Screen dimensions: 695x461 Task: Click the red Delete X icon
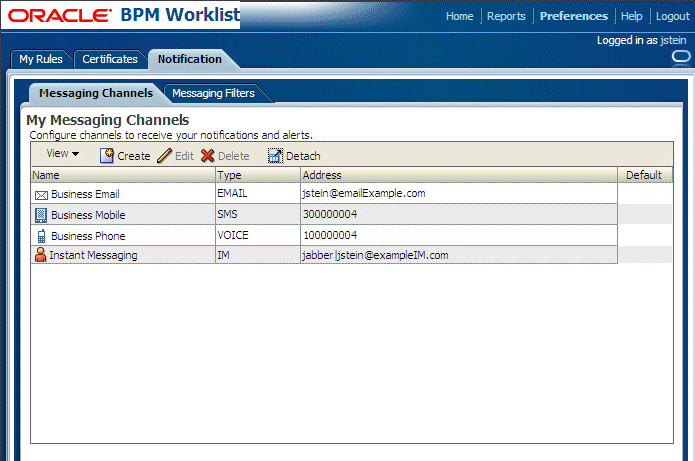(207, 156)
